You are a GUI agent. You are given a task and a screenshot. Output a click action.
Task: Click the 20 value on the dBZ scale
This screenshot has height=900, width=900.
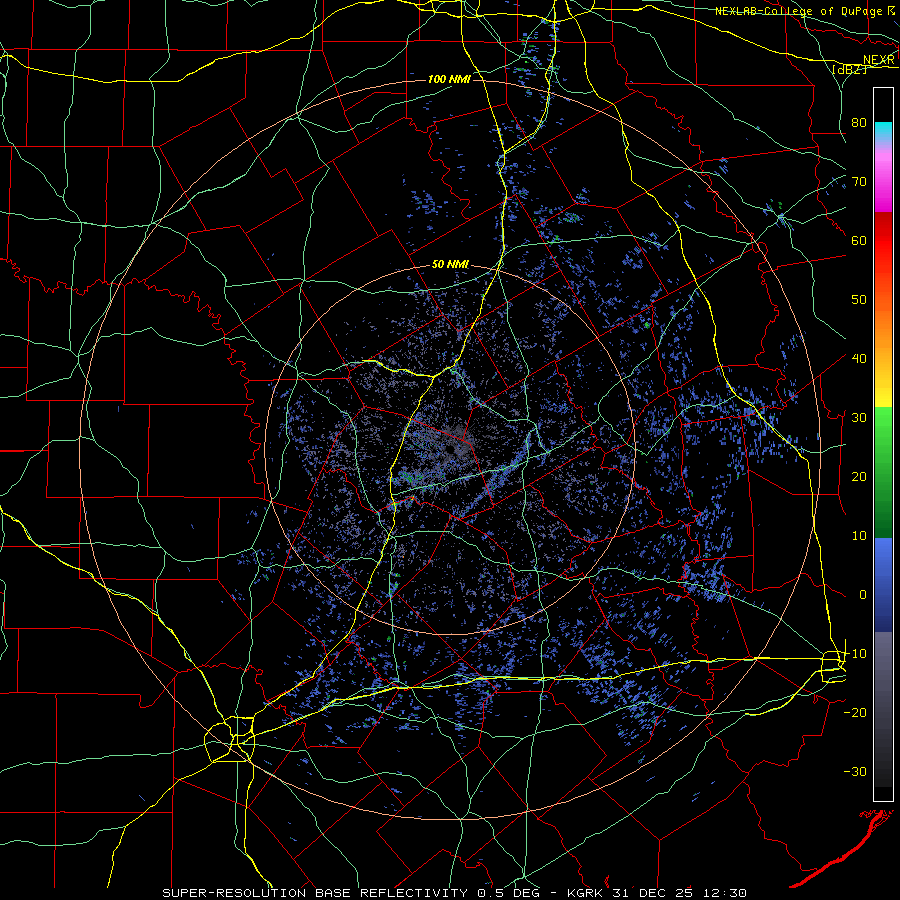[x=859, y=476]
